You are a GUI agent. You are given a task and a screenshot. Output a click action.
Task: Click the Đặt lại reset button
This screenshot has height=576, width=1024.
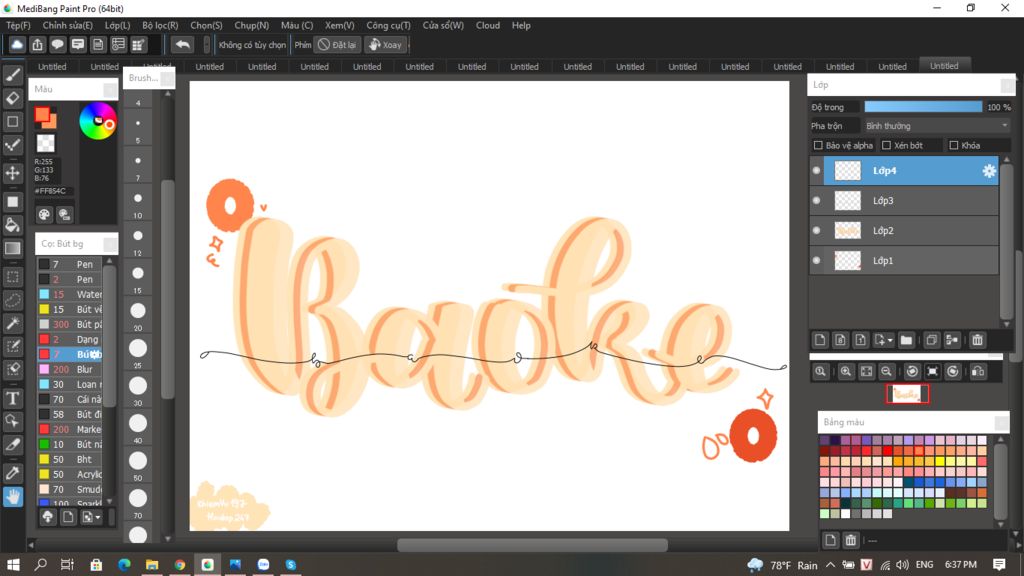[x=337, y=44]
